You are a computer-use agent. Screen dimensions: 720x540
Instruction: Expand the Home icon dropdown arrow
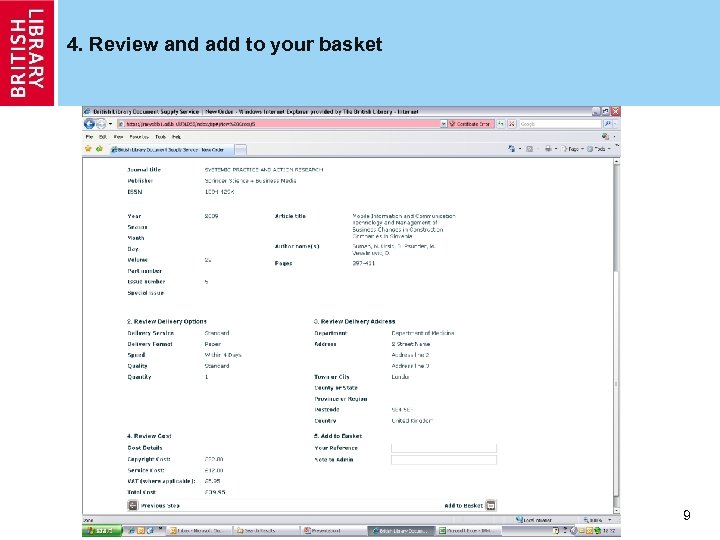coord(520,149)
